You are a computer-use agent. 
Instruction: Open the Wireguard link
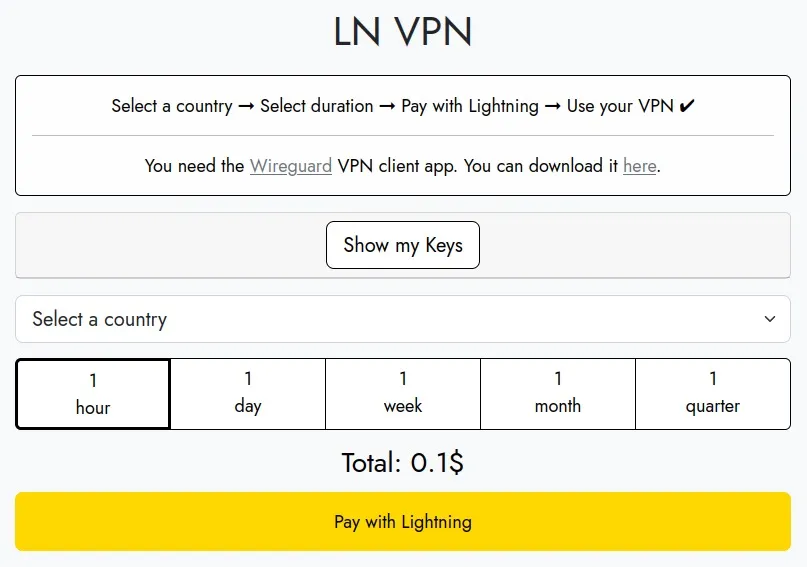pyautogui.click(x=291, y=166)
